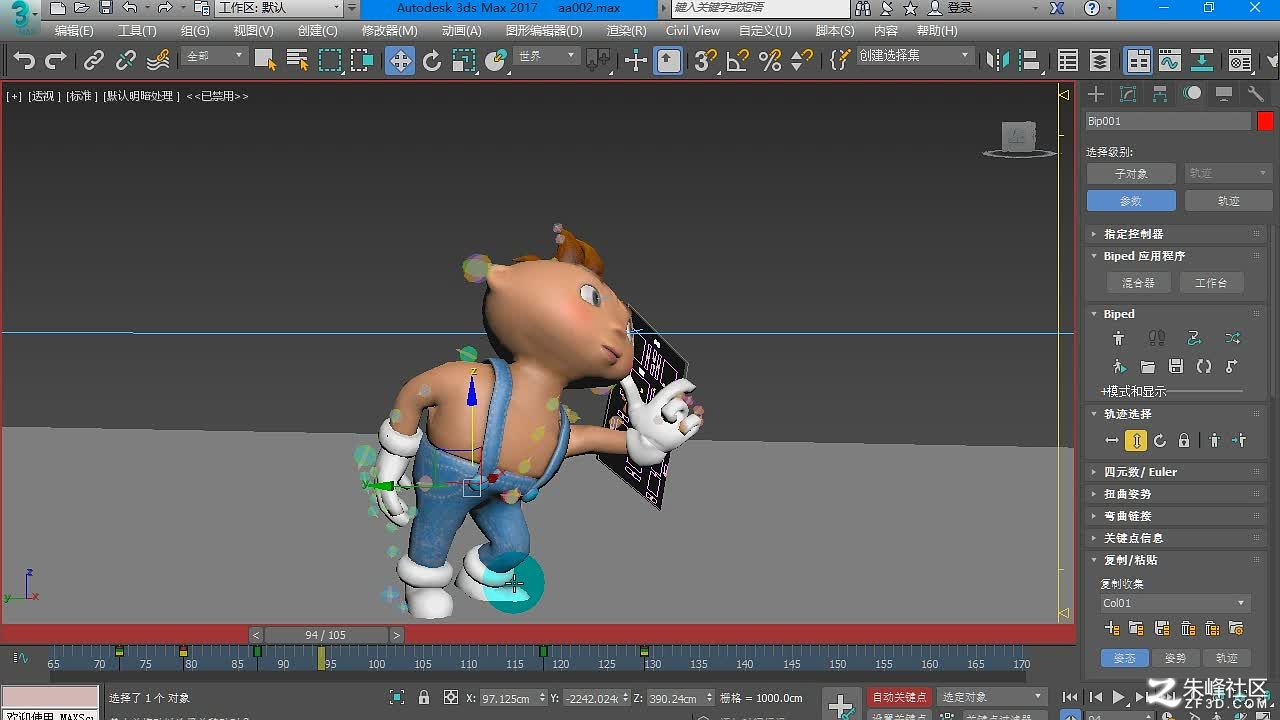Click the Biped Save File disk icon
1280x720 pixels.
click(x=1176, y=367)
